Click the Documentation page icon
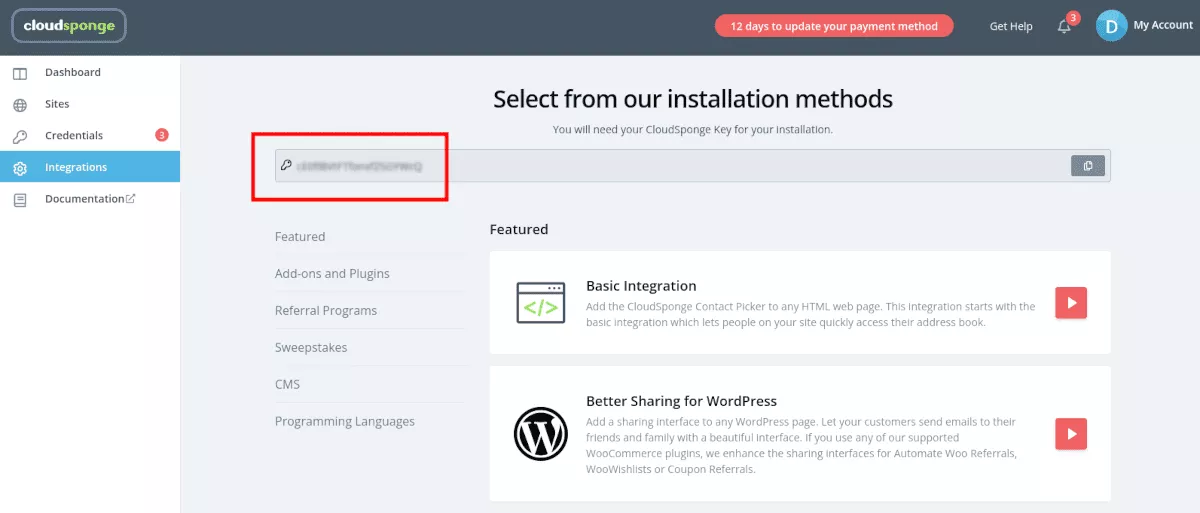The width and height of the screenshot is (1200, 513). tap(20, 200)
